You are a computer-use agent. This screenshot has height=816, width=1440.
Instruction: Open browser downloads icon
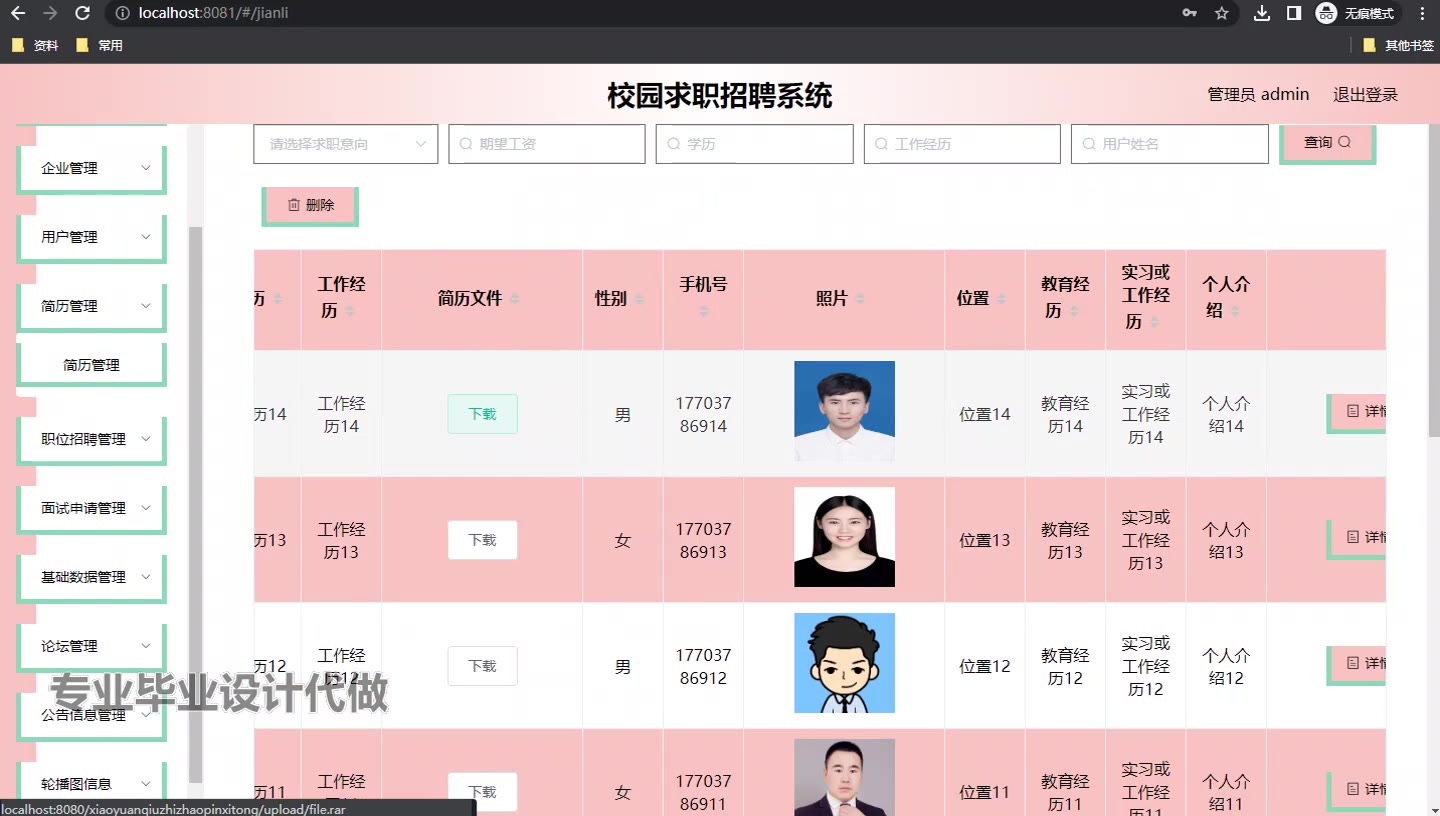point(1262,13)
